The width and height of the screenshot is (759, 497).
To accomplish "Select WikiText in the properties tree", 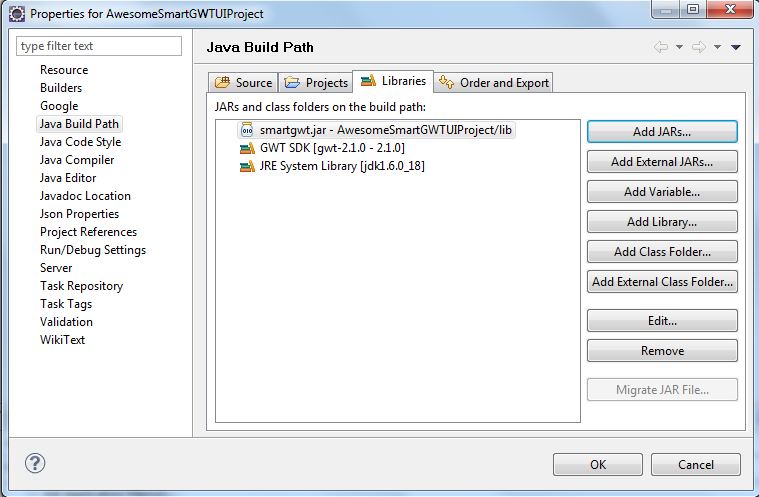I will (62, 340).
